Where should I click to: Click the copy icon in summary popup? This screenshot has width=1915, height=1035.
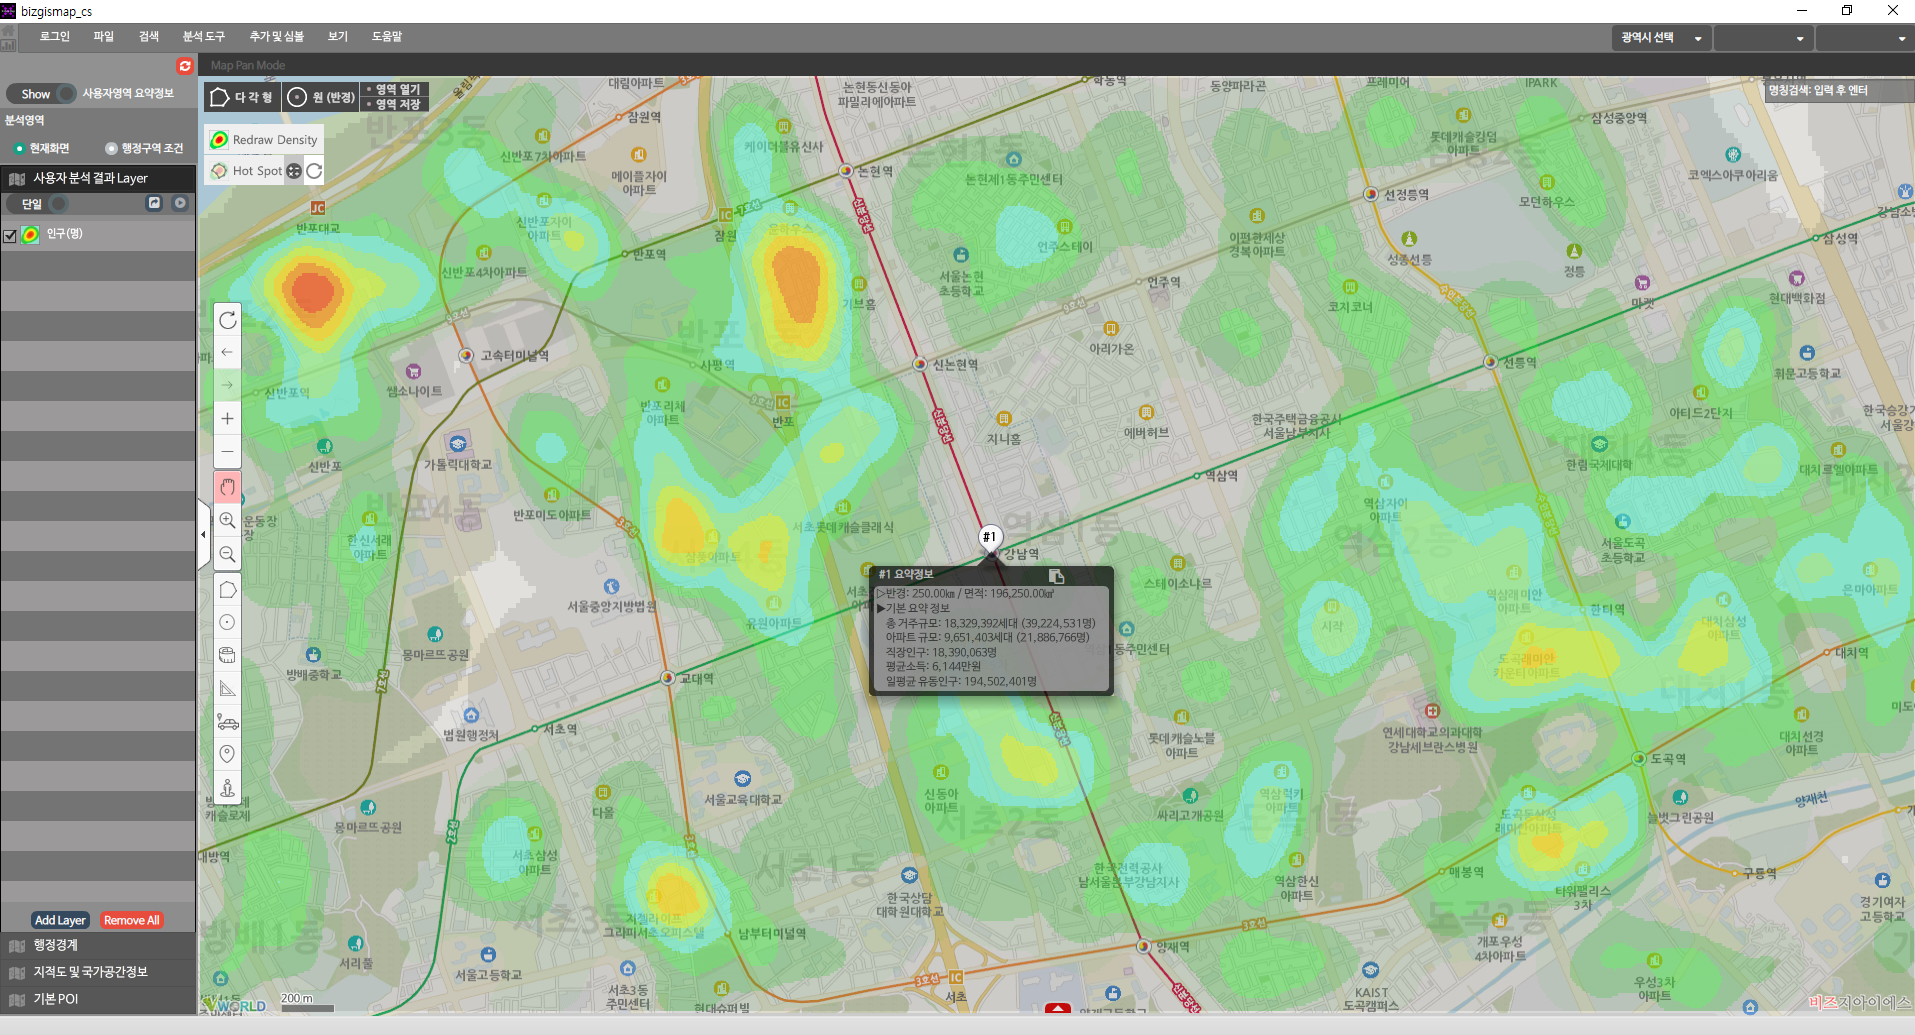1056,576
